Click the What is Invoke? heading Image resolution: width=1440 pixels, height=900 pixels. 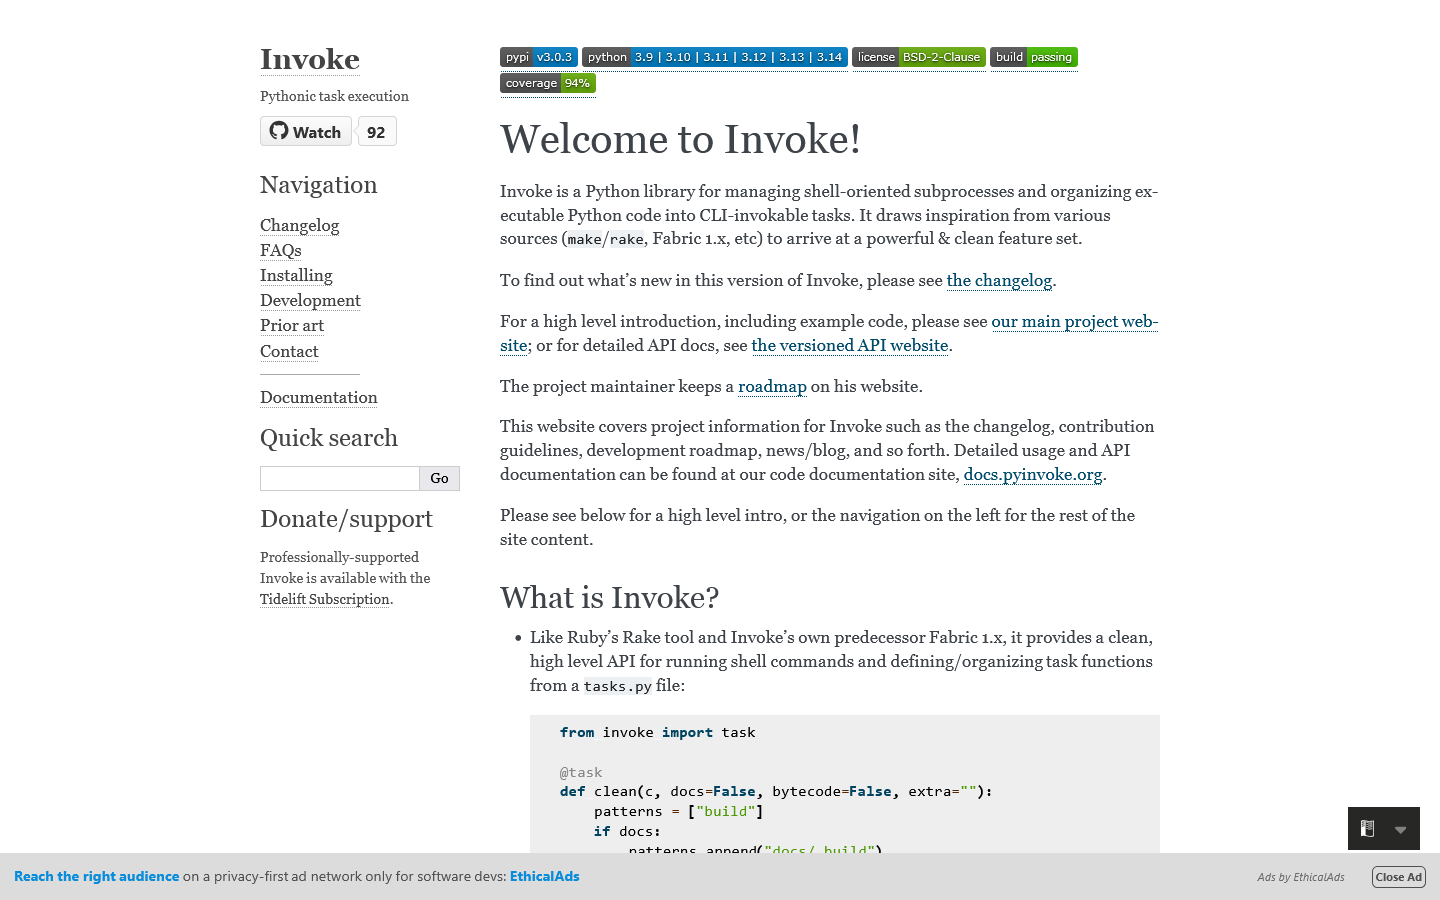tap(610, 597)
